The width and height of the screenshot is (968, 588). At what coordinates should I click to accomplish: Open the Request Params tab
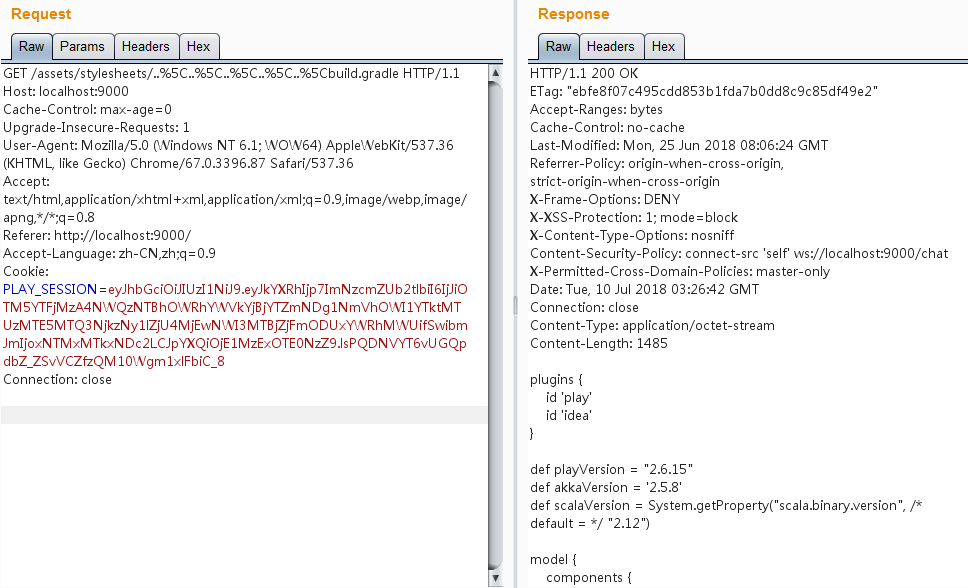82,46
